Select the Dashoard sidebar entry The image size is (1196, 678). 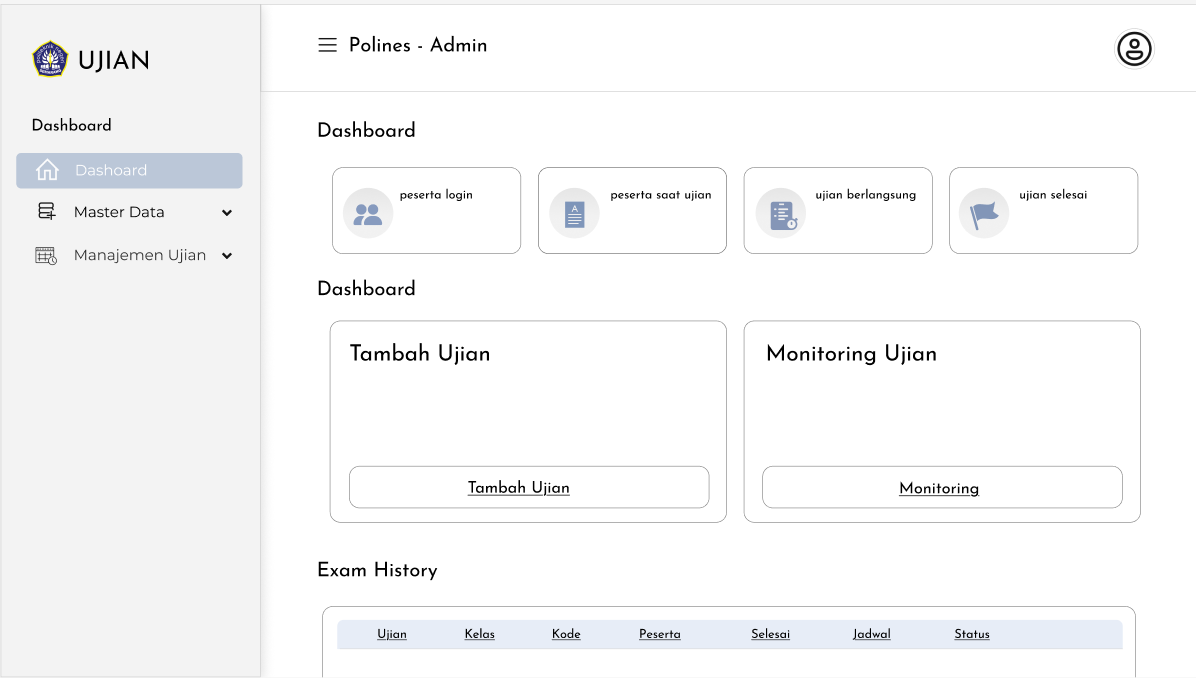[x=128, y=170]
